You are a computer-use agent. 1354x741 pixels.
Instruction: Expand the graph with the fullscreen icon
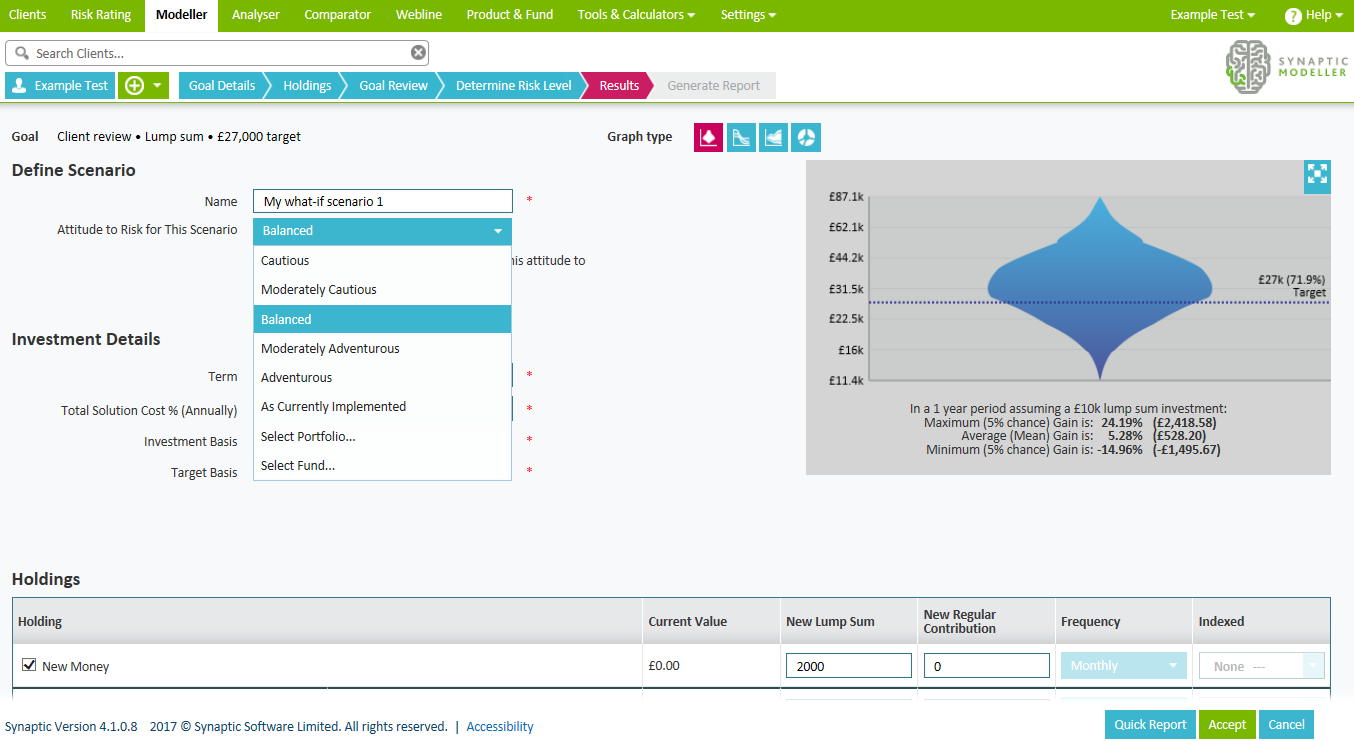click(1318, 175)
